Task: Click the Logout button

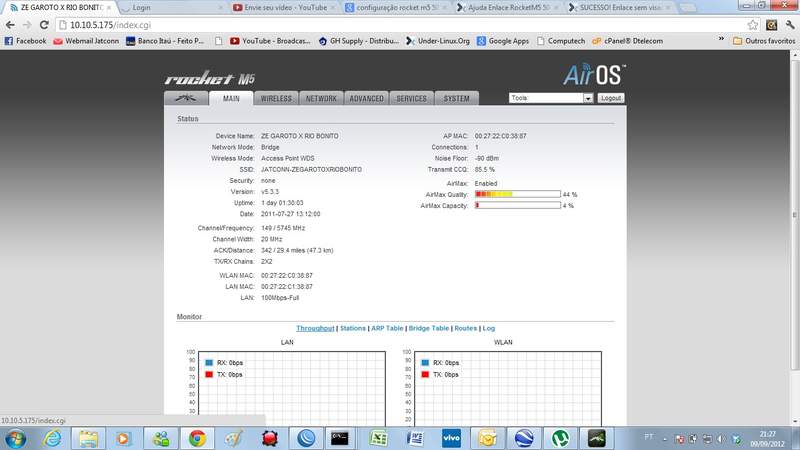Action: 610,98
